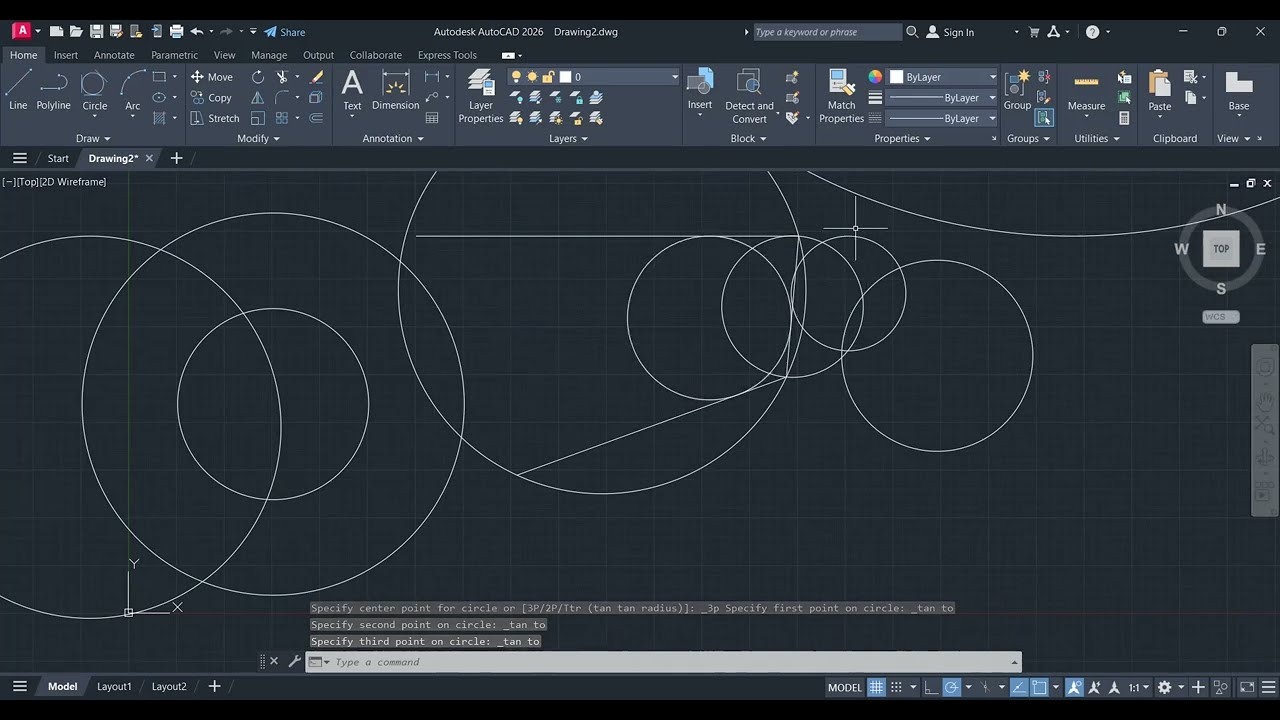Click the Rectangular Array icon
The height and width of the screenshot is (720, 1280).
283,118
